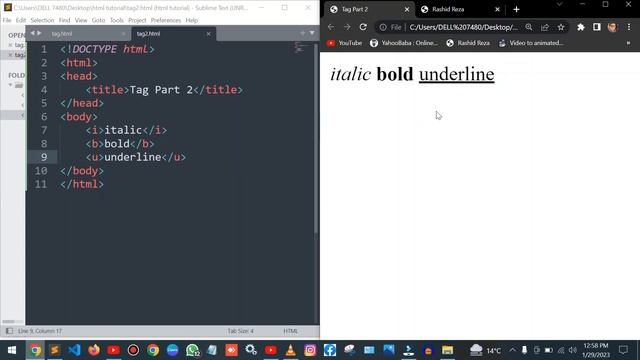This screenshot has height=360, width=640.
Task: Switch to Rashid Reza browser tab
Action: (448, 9)
